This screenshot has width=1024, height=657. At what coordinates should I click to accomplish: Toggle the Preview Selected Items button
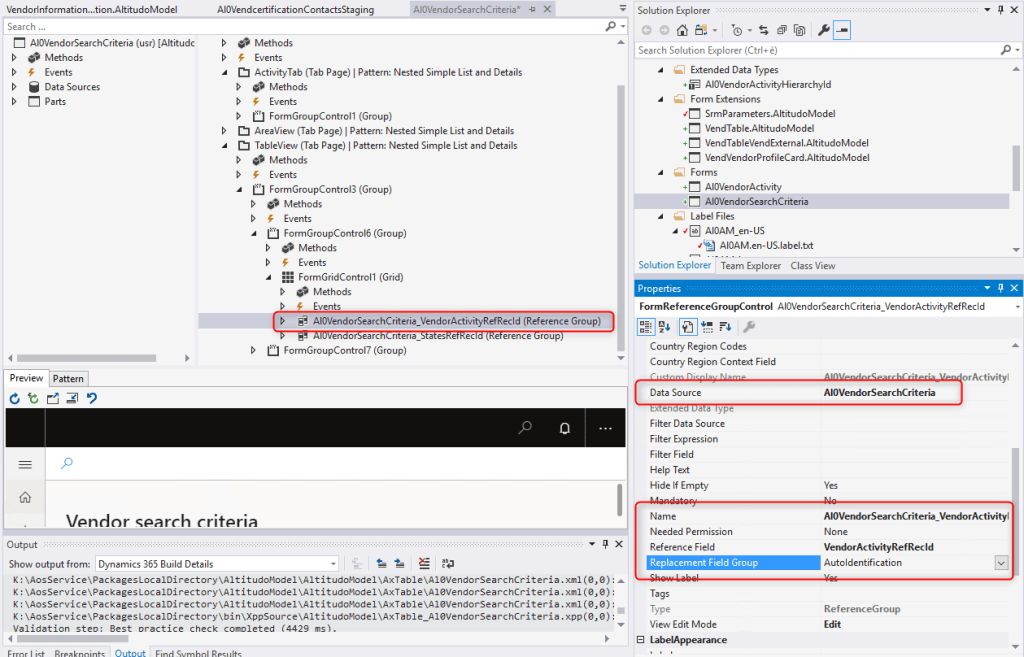coord(842,31)
